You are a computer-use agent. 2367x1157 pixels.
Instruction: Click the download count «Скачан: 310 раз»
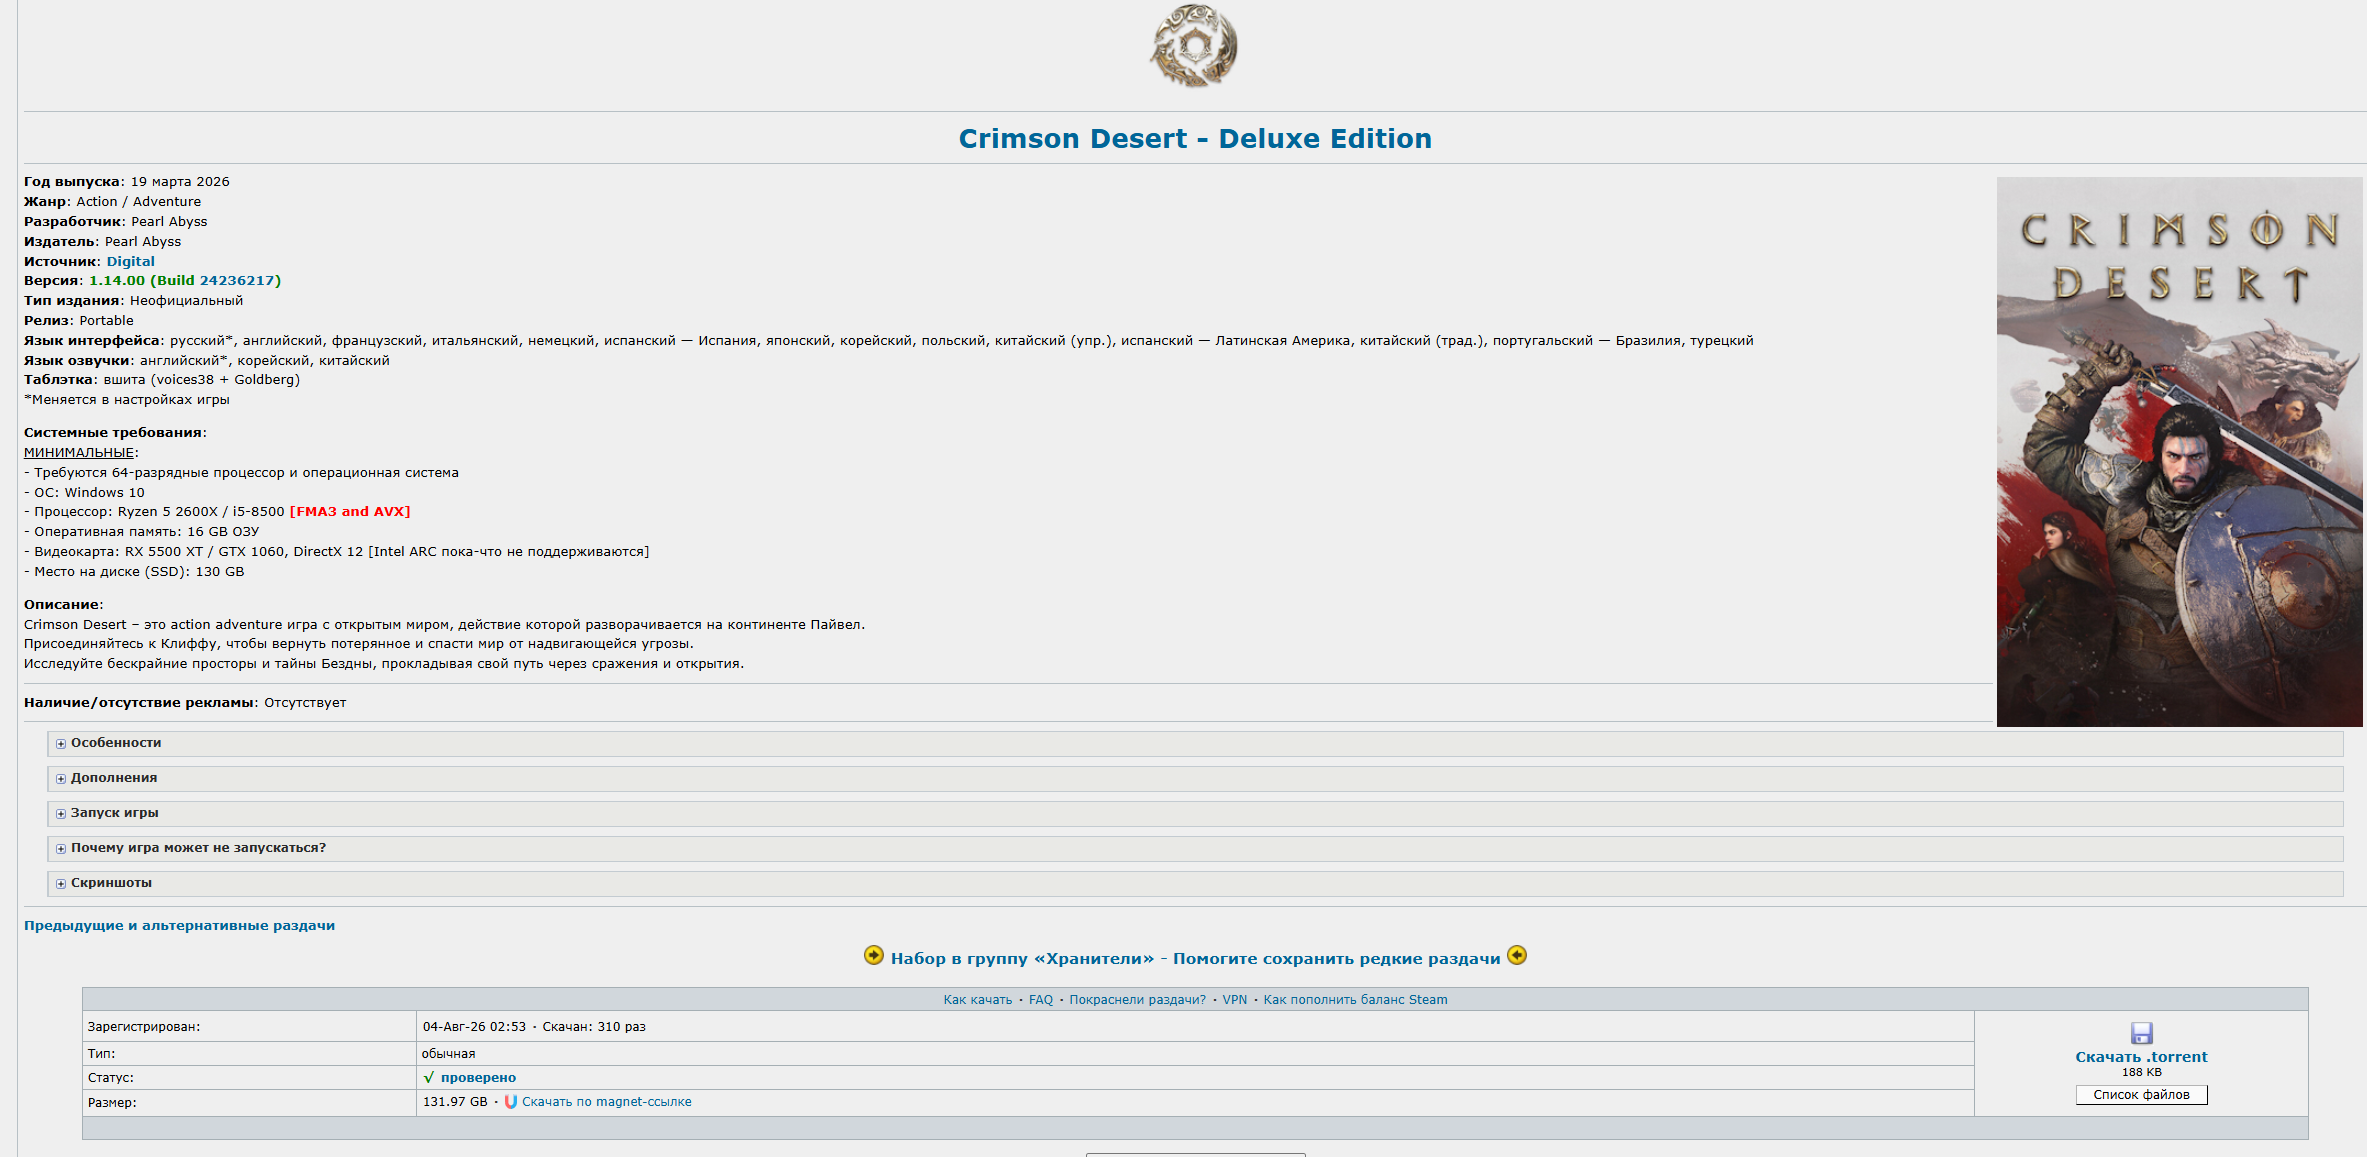[594, 1027]
